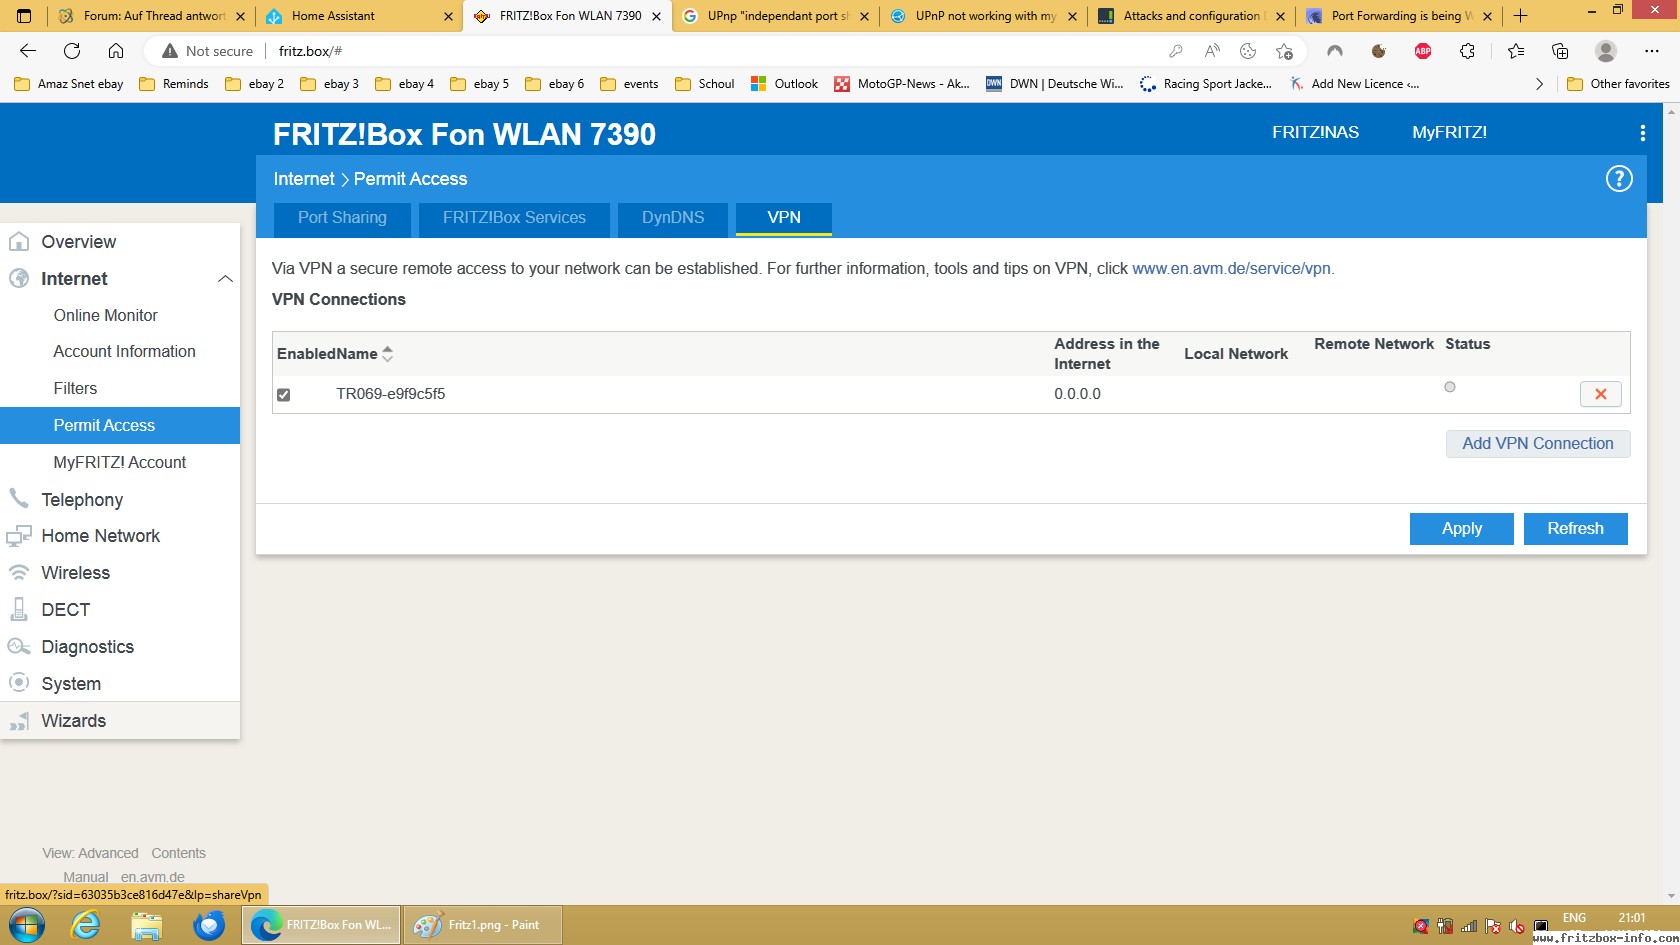Switch to FRITZ!Box Services tab
This screenshot has width=1680, height=945.
point(514,218)
